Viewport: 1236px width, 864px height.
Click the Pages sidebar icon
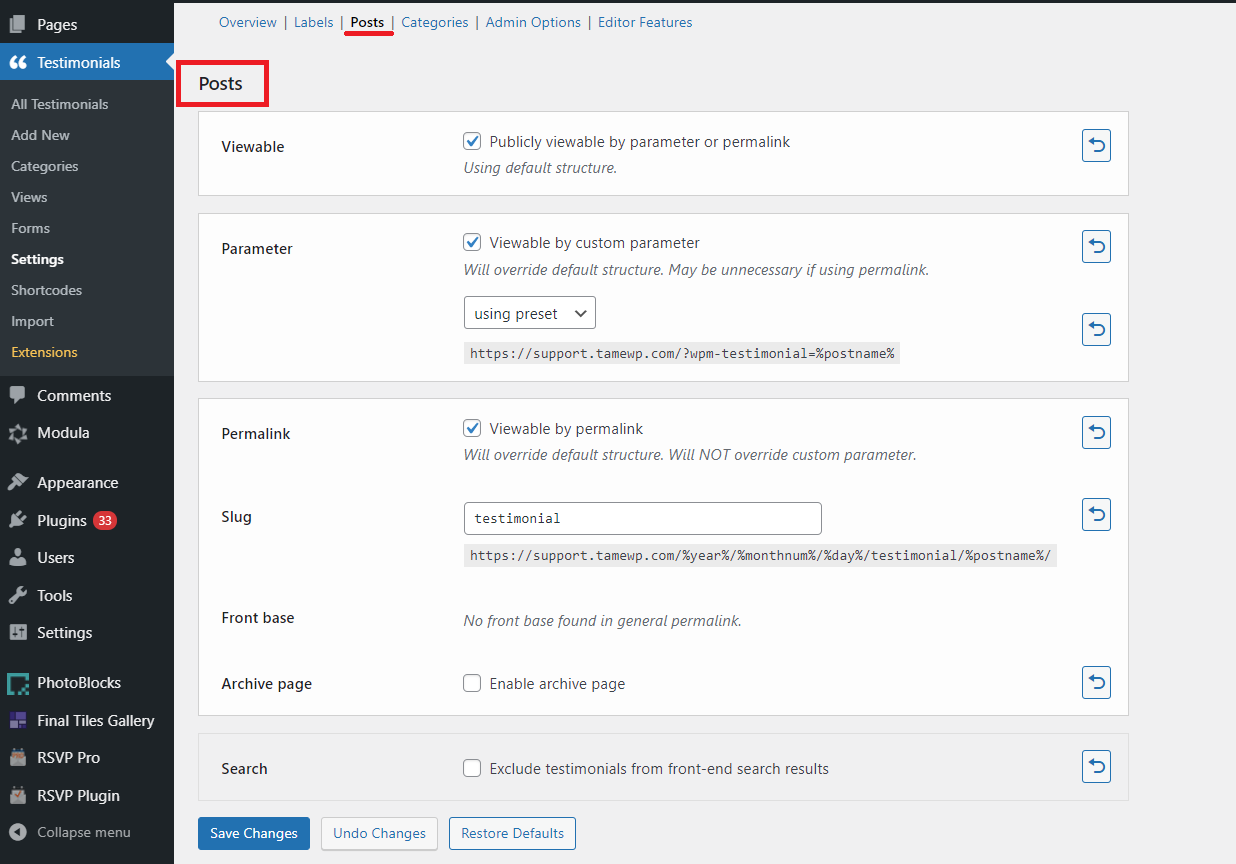(18, 24)
